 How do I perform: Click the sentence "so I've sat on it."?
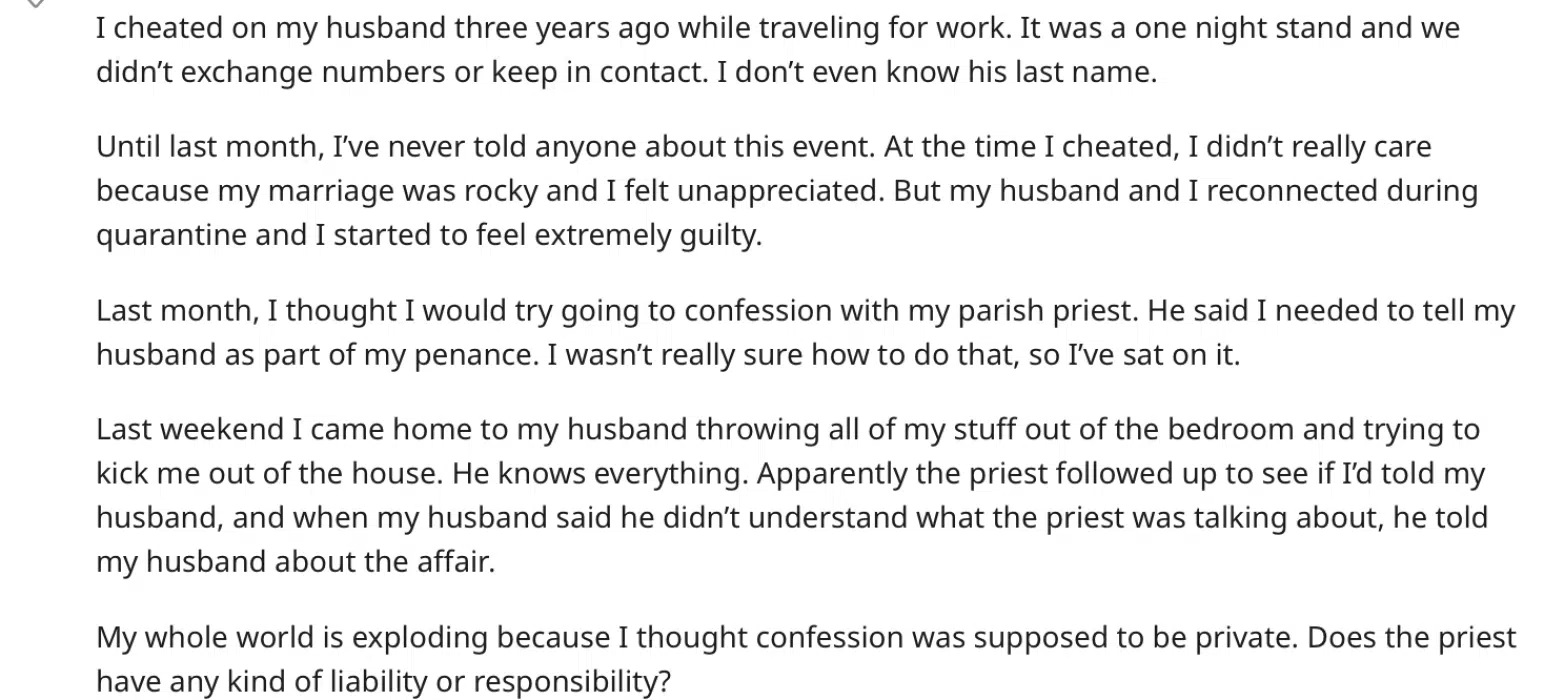[x=1133, y=355]
